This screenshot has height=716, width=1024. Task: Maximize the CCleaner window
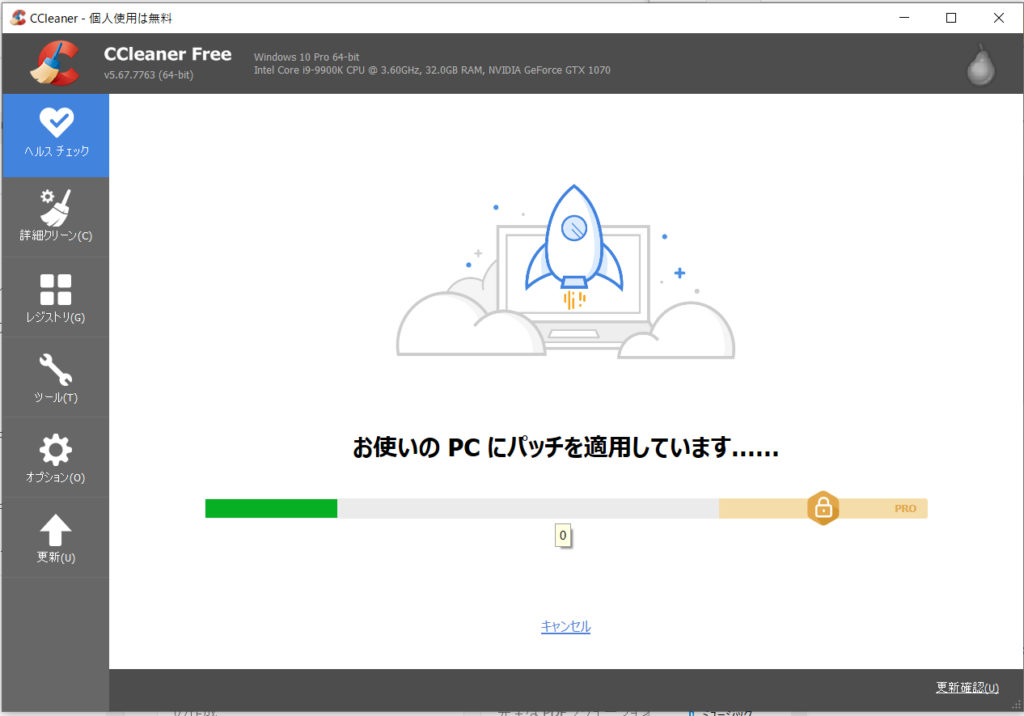(x=951, y=17)
